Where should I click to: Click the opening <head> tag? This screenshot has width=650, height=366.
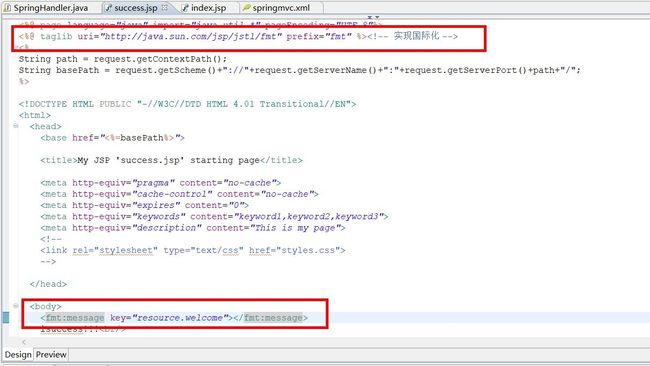(46, 126)
